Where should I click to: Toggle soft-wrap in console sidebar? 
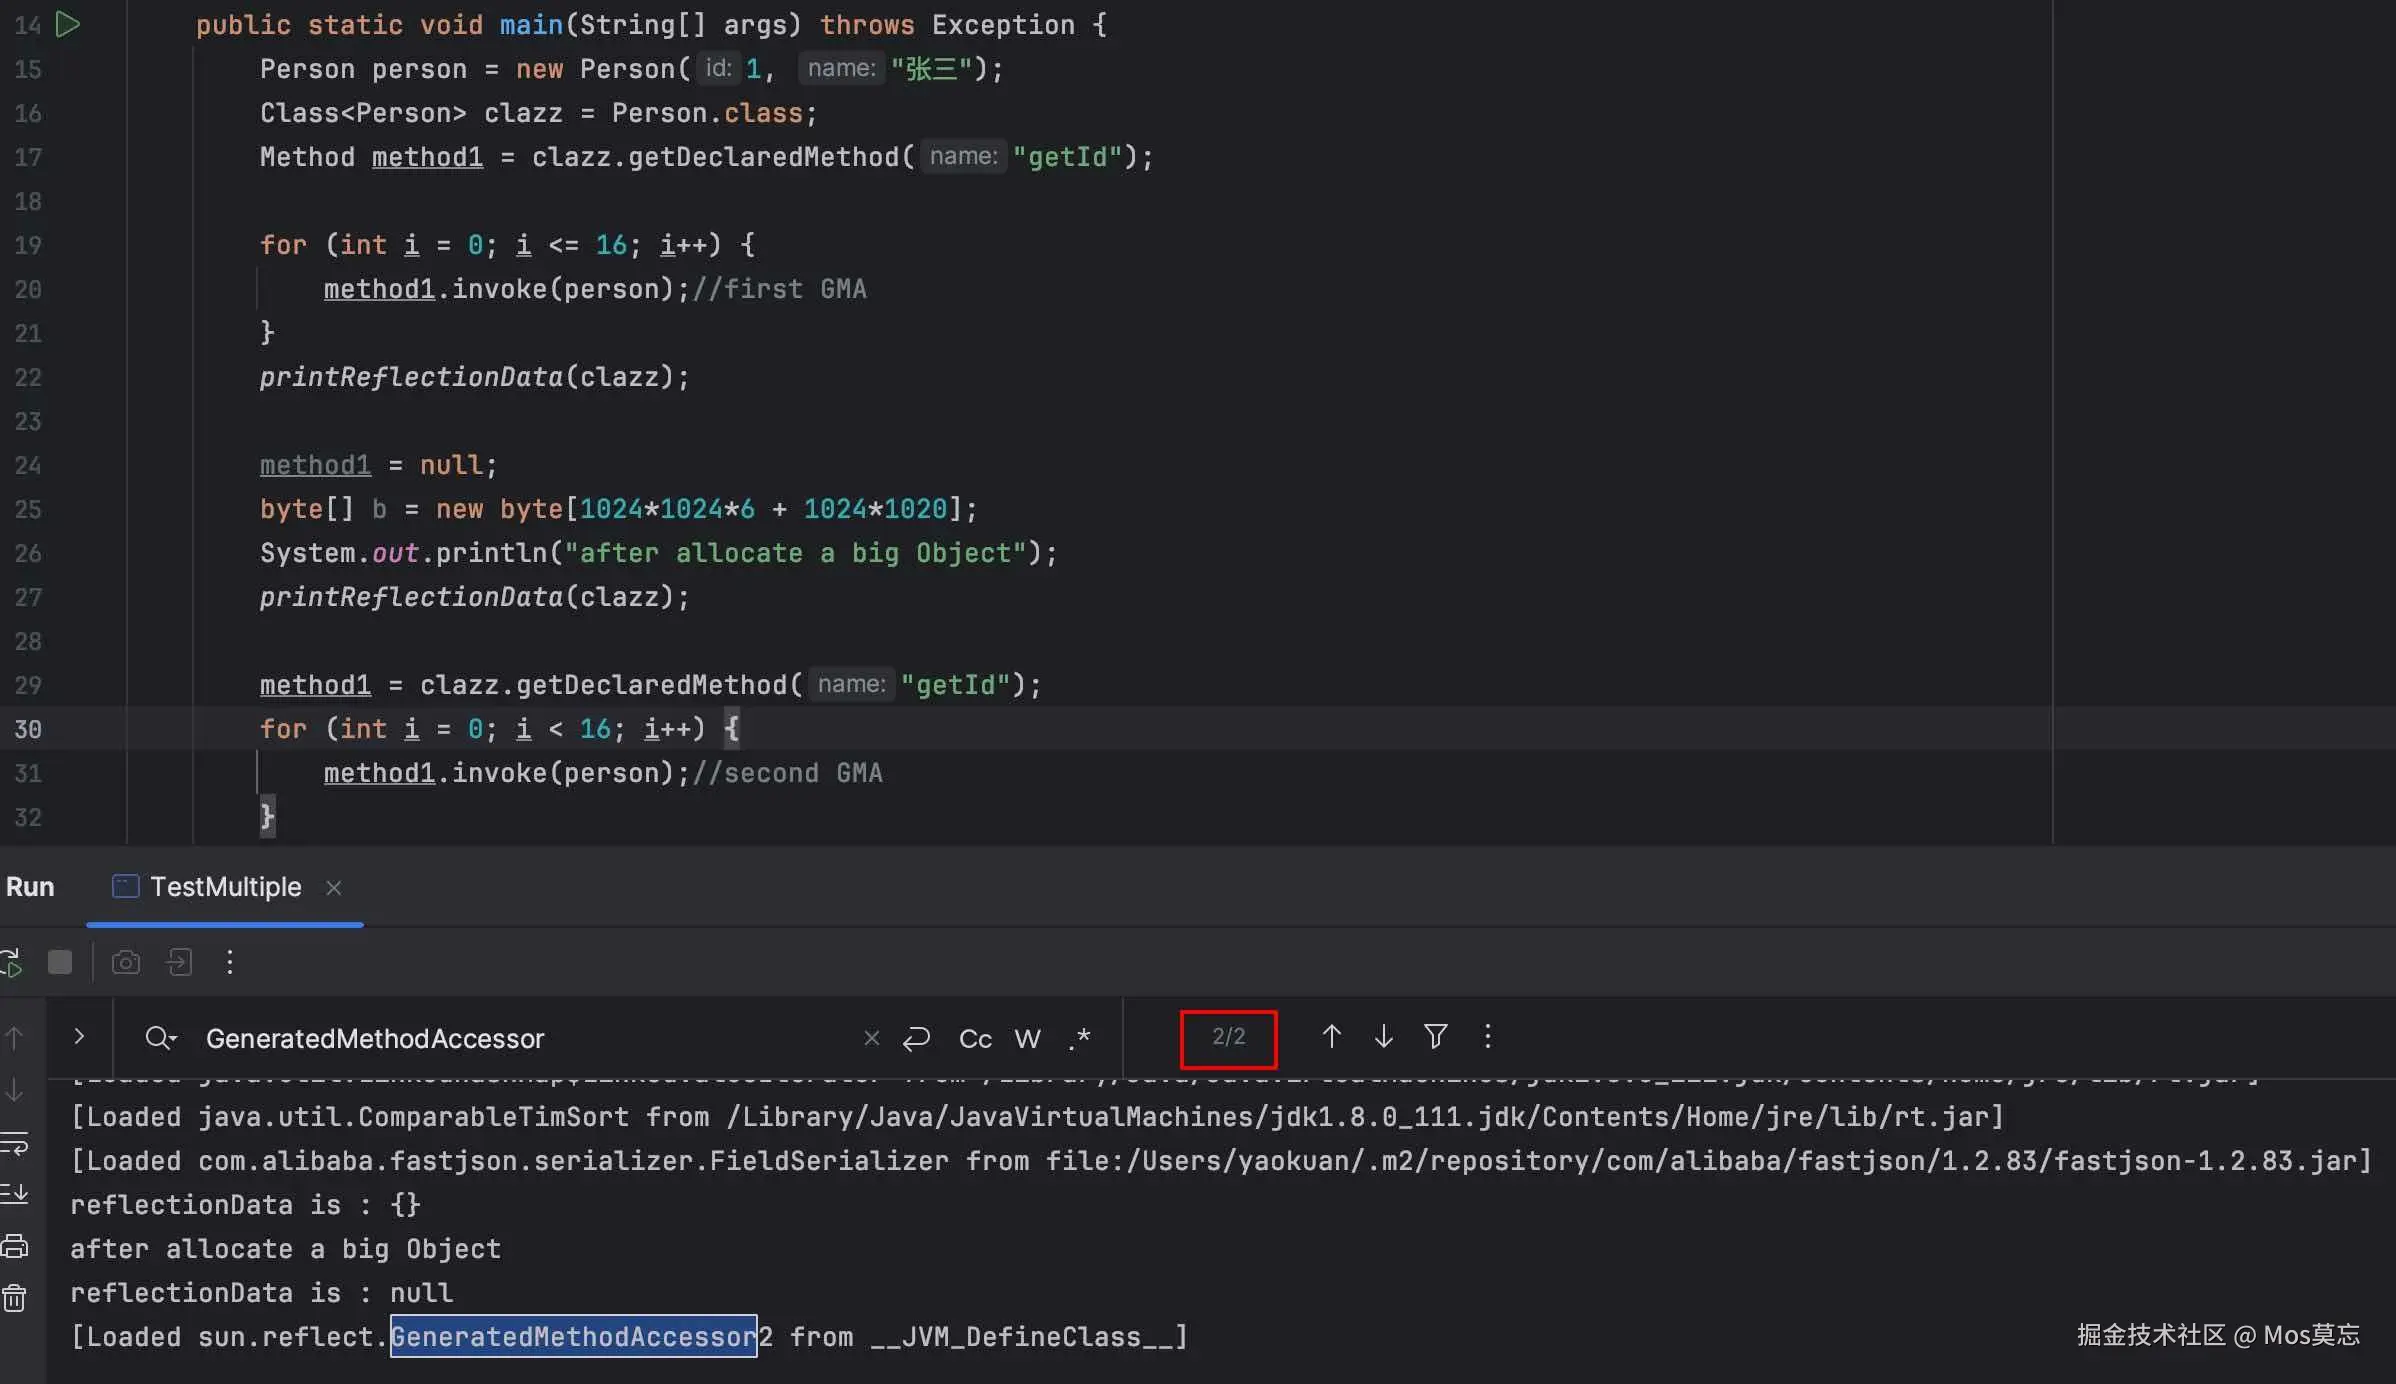(15, 1143)
